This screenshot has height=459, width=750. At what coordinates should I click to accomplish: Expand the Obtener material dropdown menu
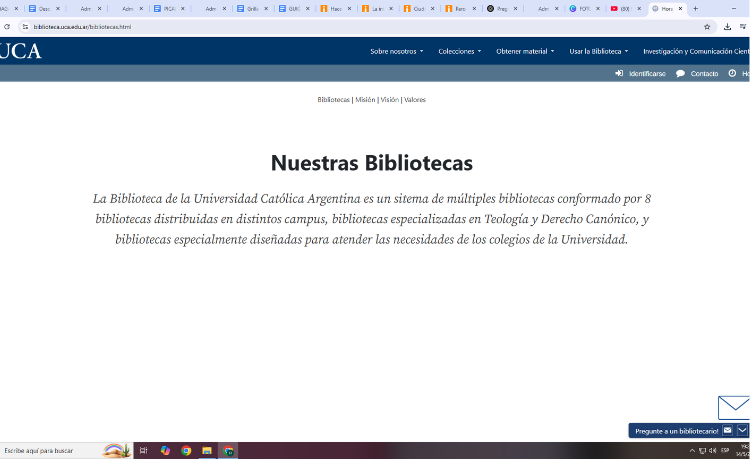[x=525, y=51]
